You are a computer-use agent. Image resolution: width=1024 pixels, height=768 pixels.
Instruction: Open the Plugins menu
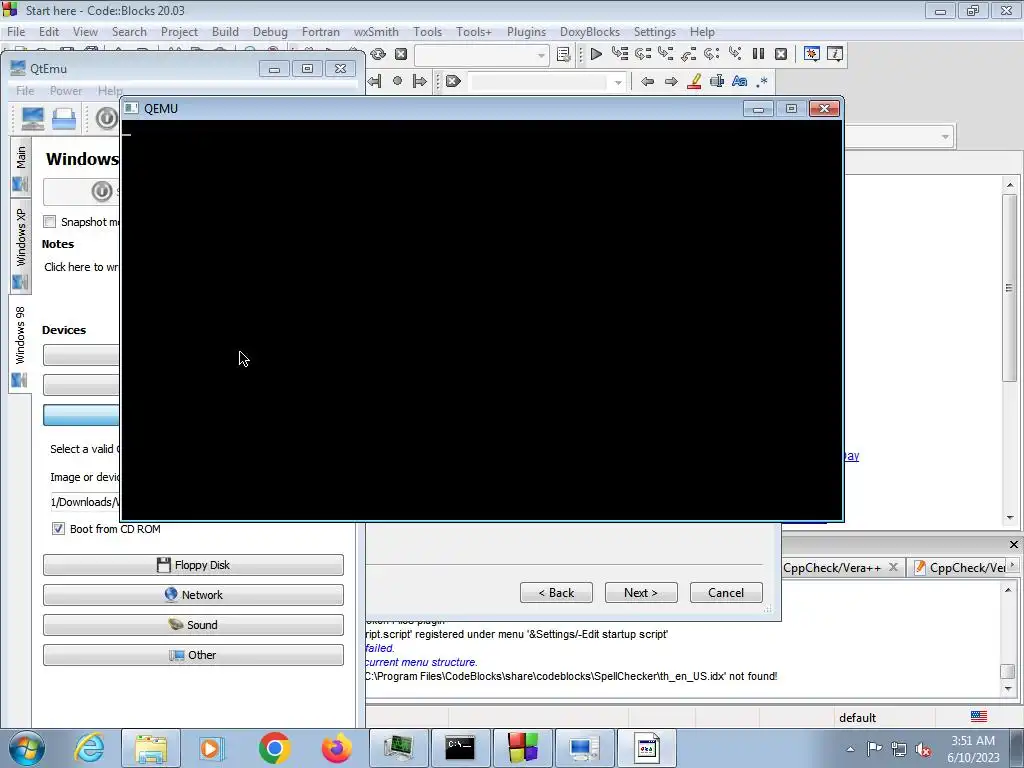point(526,32)
